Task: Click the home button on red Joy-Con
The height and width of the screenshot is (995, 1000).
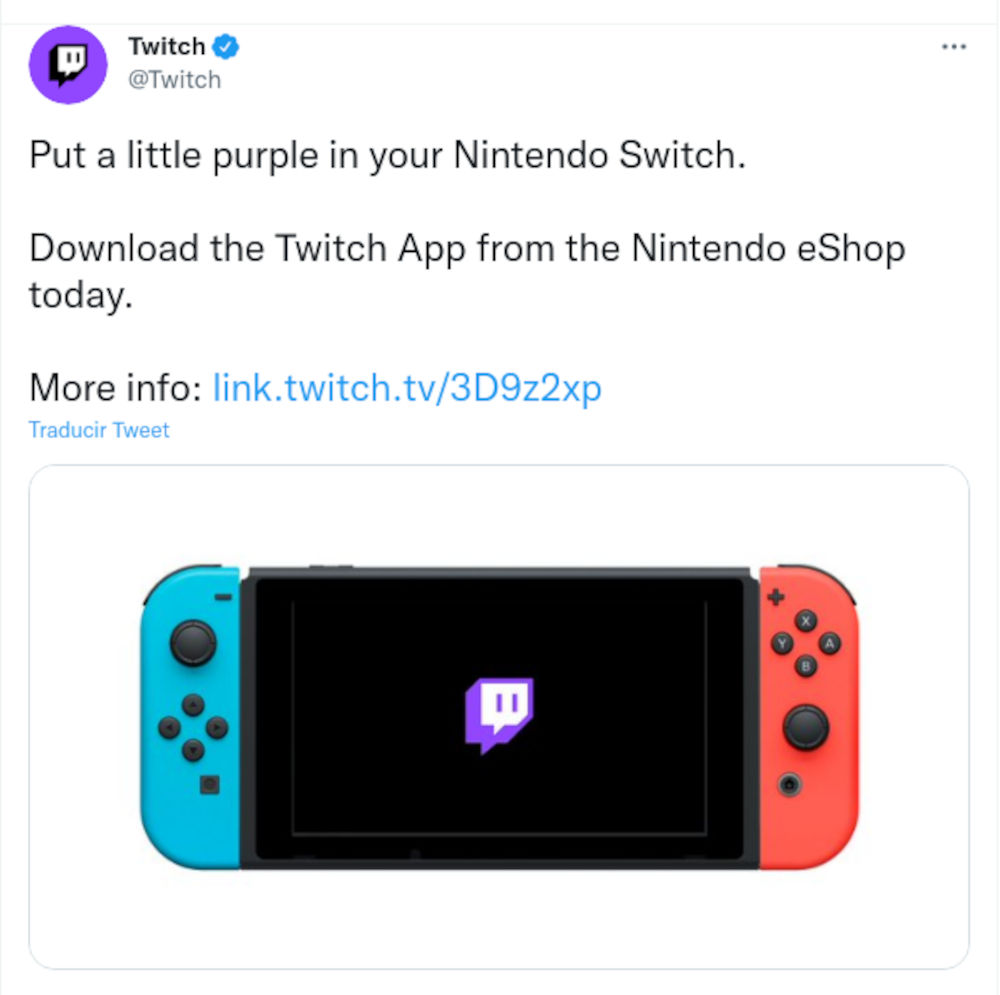Action: pos(790,785)
